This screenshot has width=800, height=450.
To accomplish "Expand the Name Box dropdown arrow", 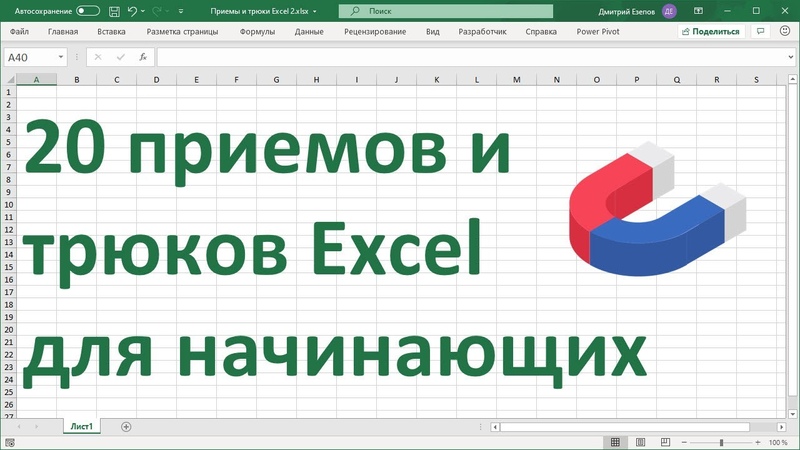I will (x=61, y=57).
